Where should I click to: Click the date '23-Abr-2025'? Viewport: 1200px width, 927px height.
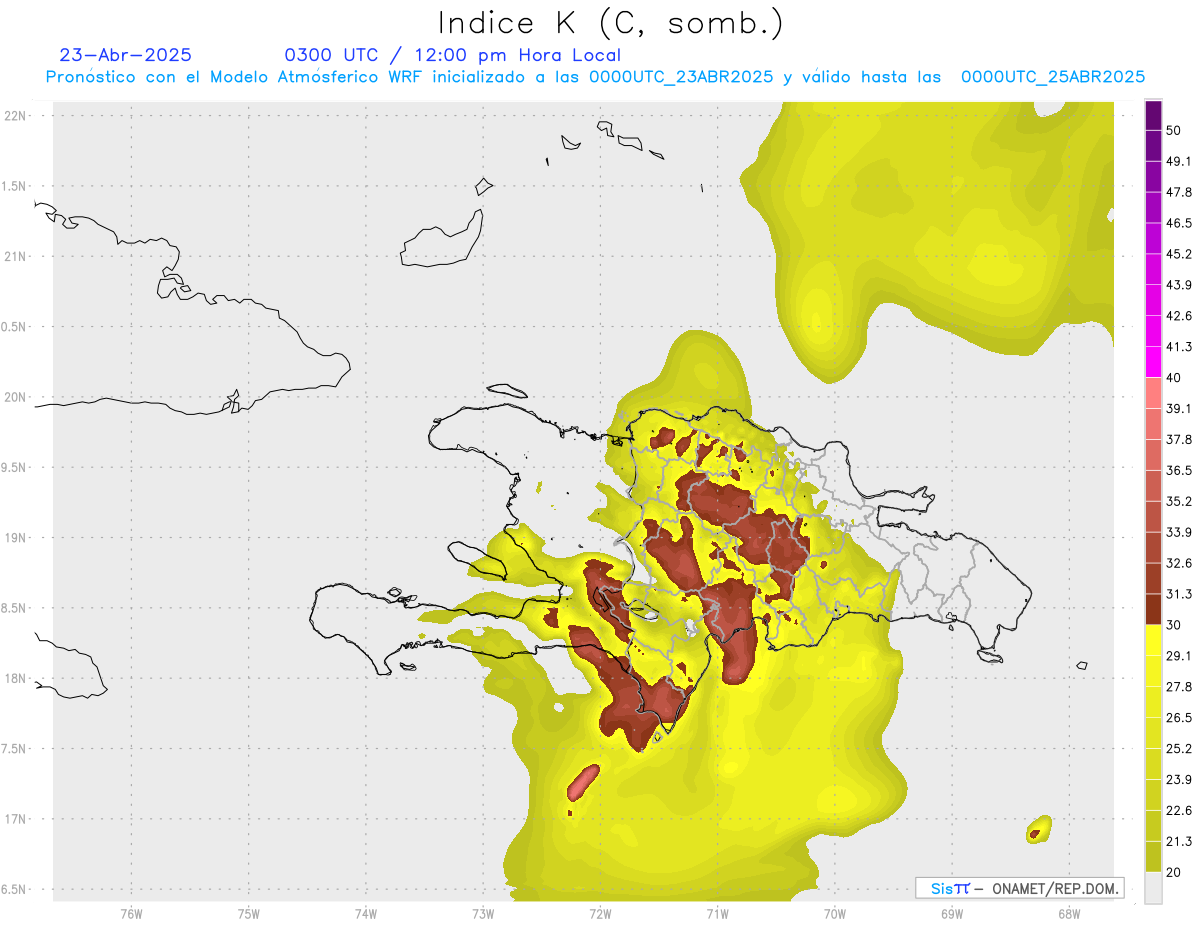point(126,55)
